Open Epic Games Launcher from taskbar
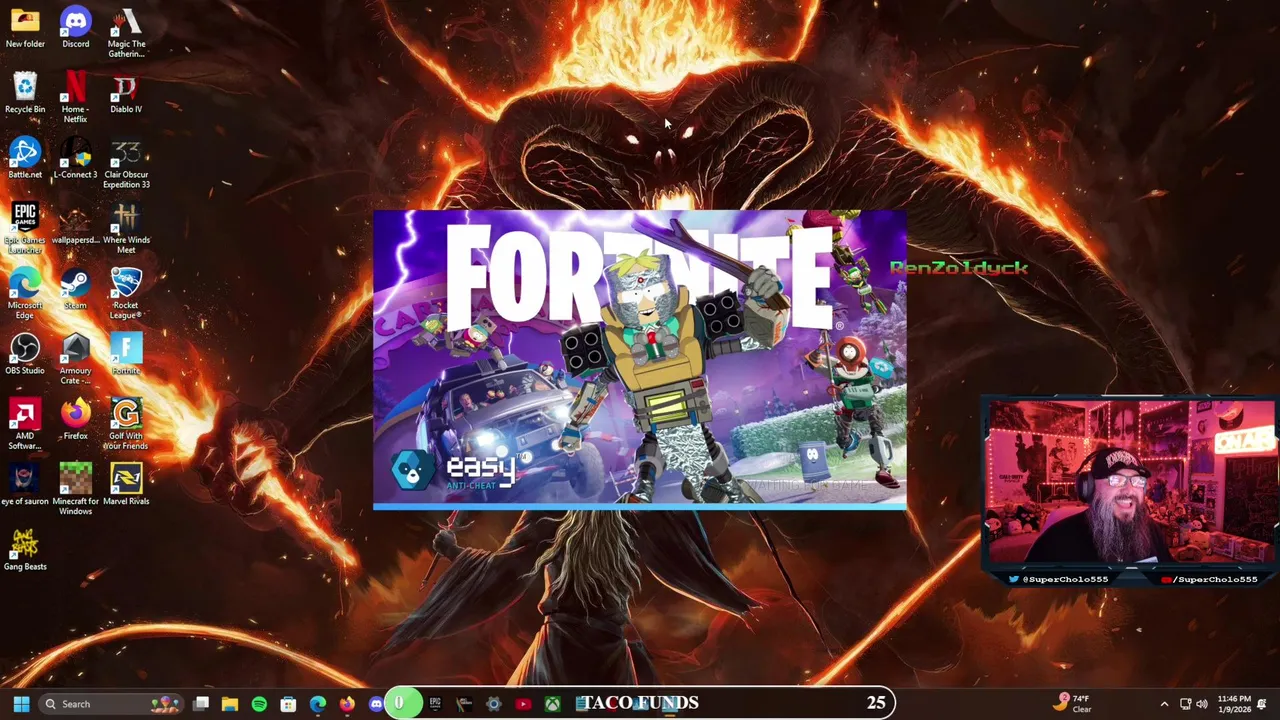This screenshot has height=720, width=1280. click(435, 704)
